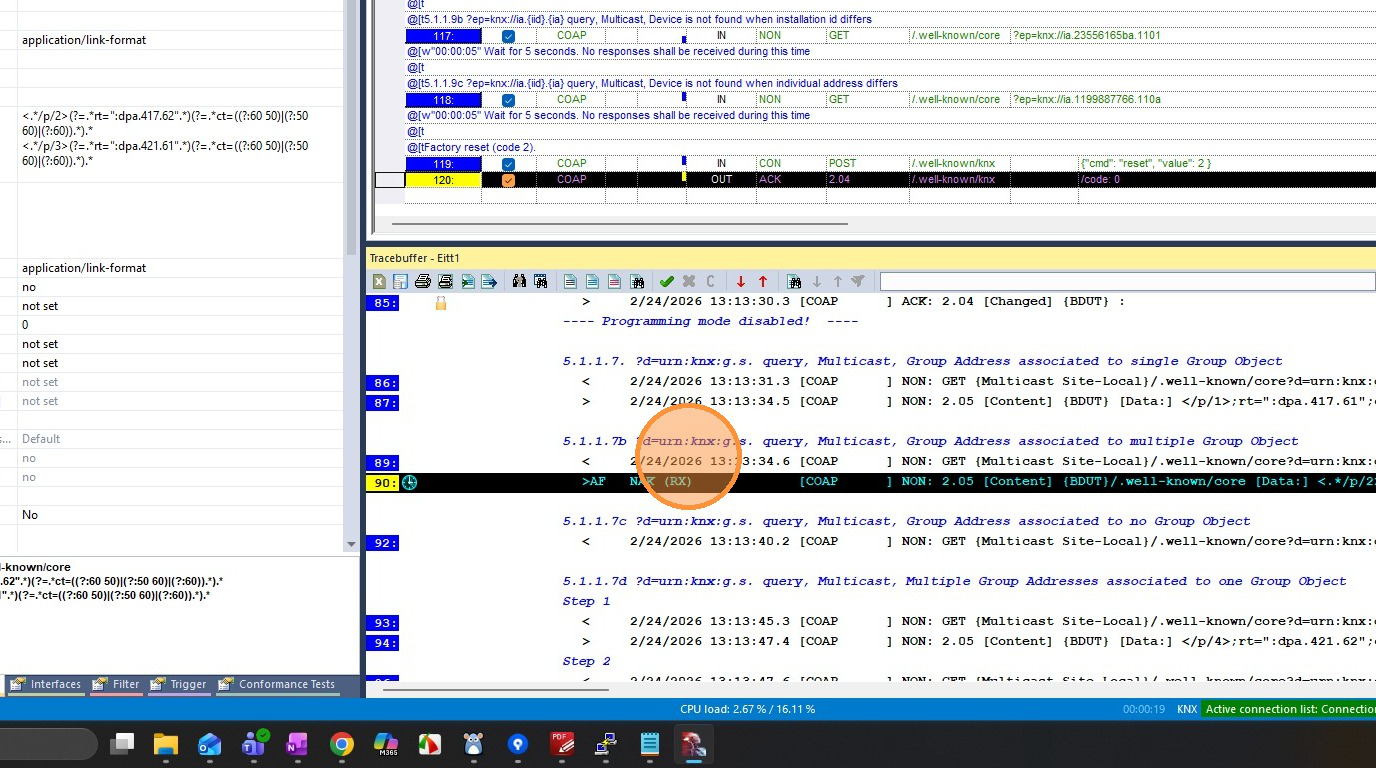
Task: Click the '/code: 0' cell in row 120
Action: pyautogui.click(x=1226, y=180)
